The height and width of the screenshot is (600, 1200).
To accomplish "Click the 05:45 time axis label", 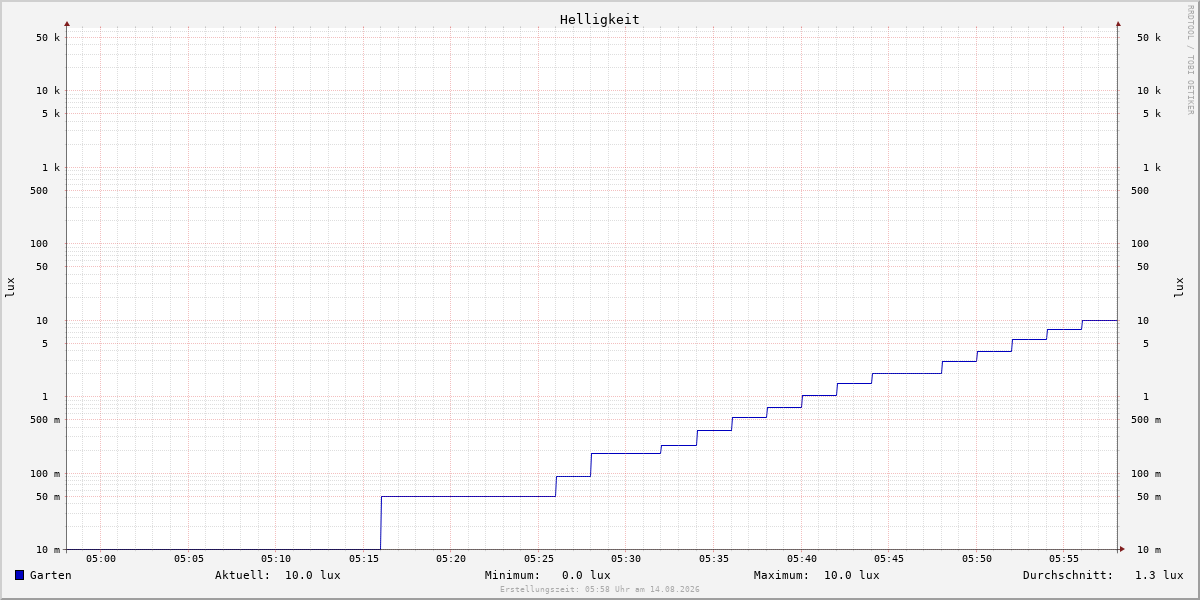I will (889, 559).
